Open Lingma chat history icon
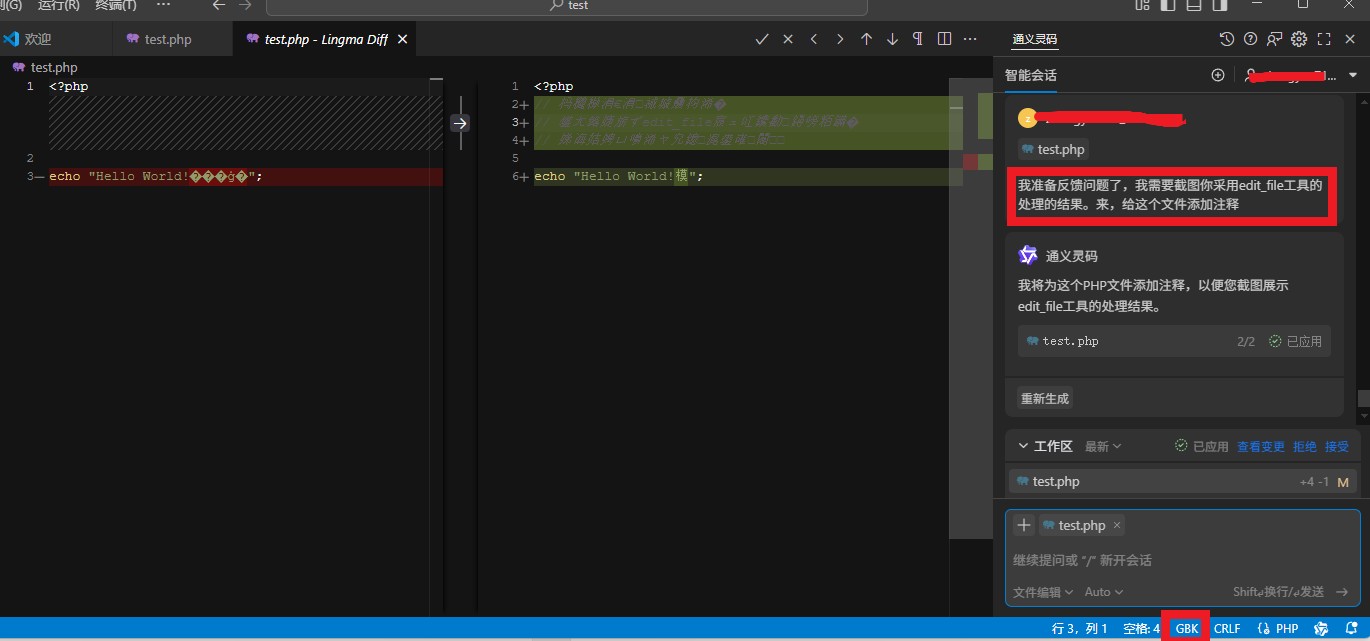The width and height of the screenshot is (1370, 641). (x=1227, y=39)
